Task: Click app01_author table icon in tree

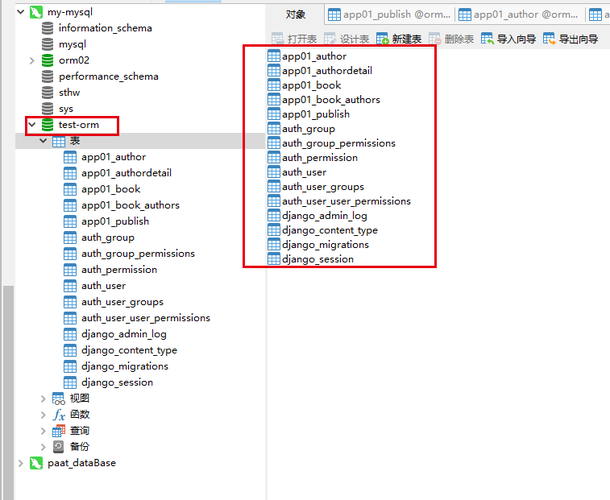Action: pyautogui.click(x=70, y=157)
